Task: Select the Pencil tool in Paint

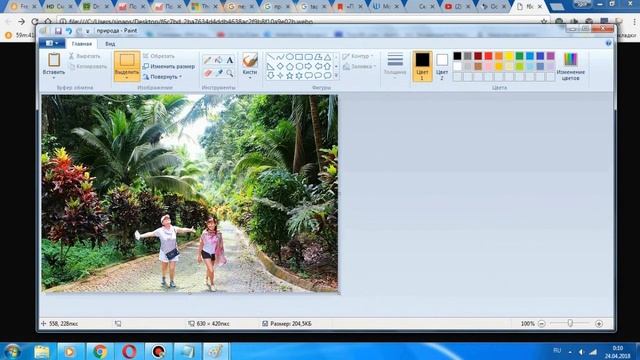Action: (x=207, y=60)
